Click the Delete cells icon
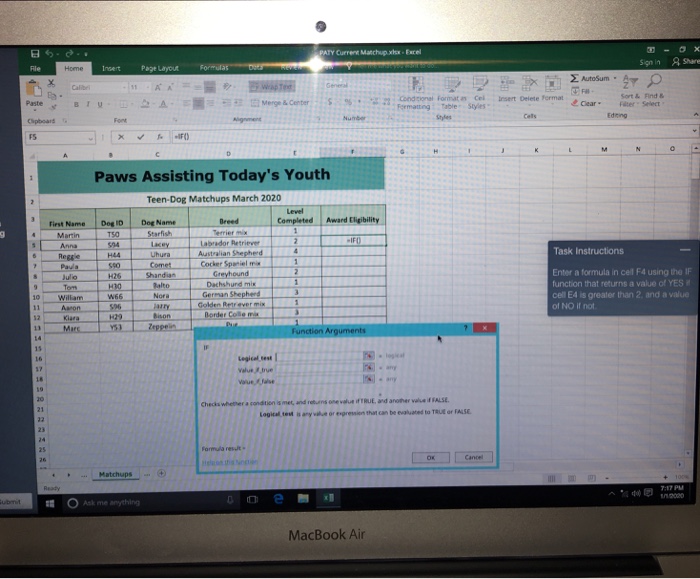The width and height of the screenshot is (700, 579). tap(529, 83)
